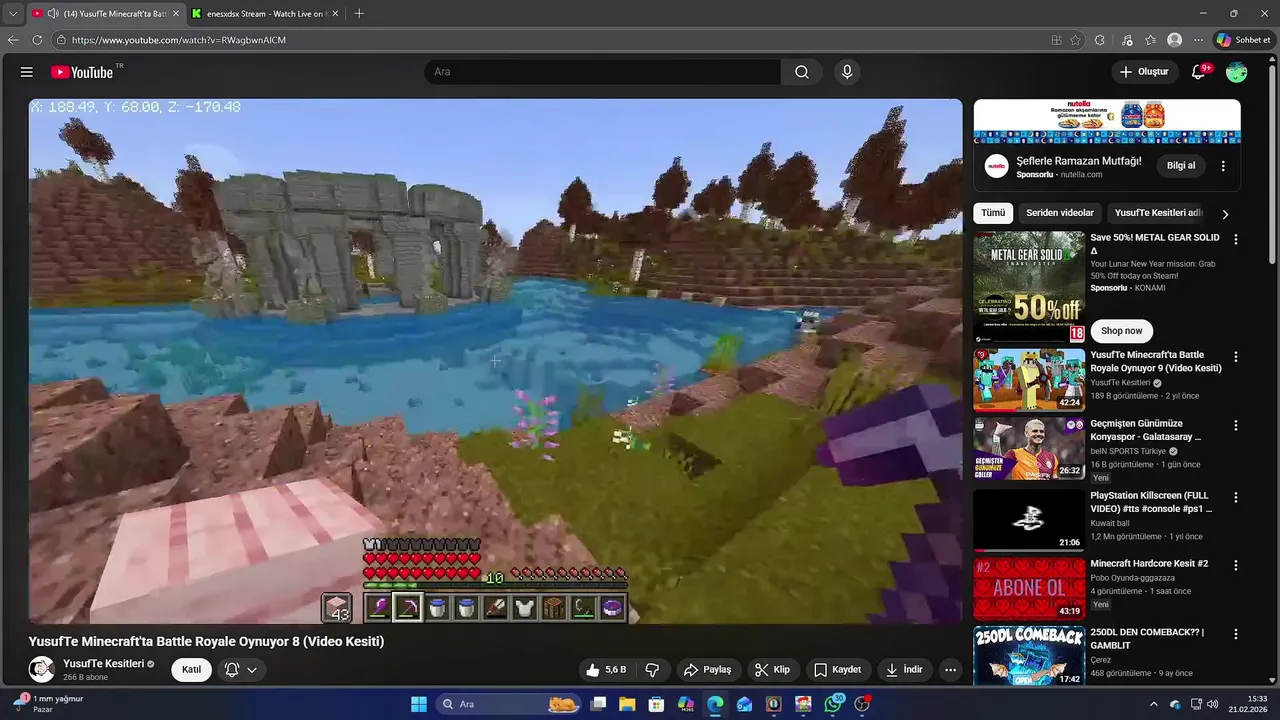Open options for Minecraft Hardcore Kesit #2
The image size is (1280, 720).
click(1236, 565)
